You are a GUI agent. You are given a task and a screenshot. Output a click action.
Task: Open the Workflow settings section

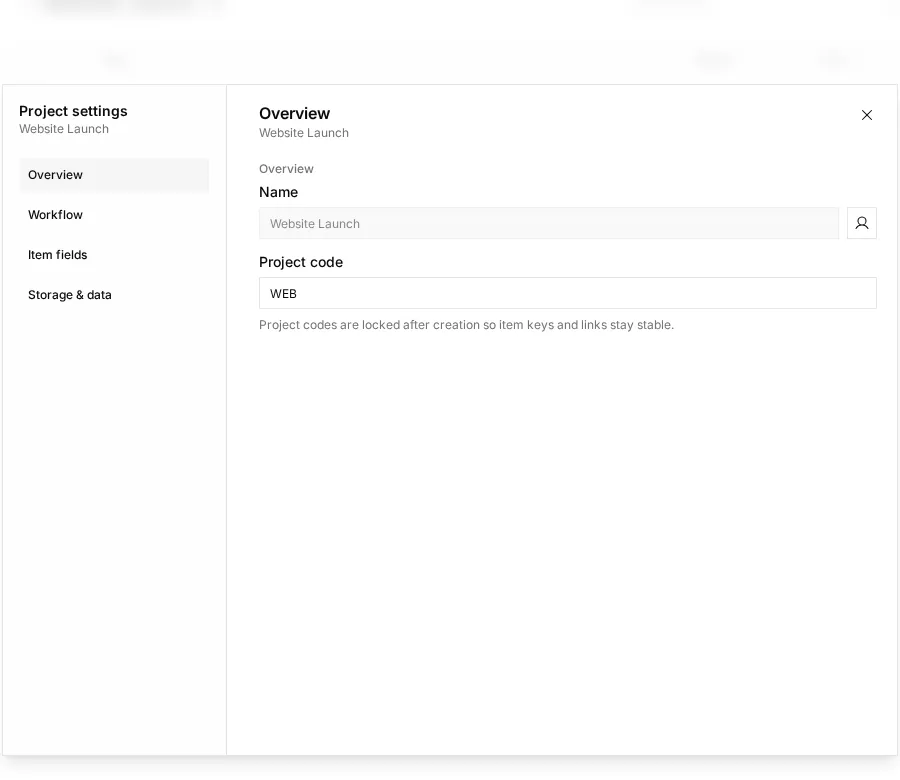click(114, 215)
